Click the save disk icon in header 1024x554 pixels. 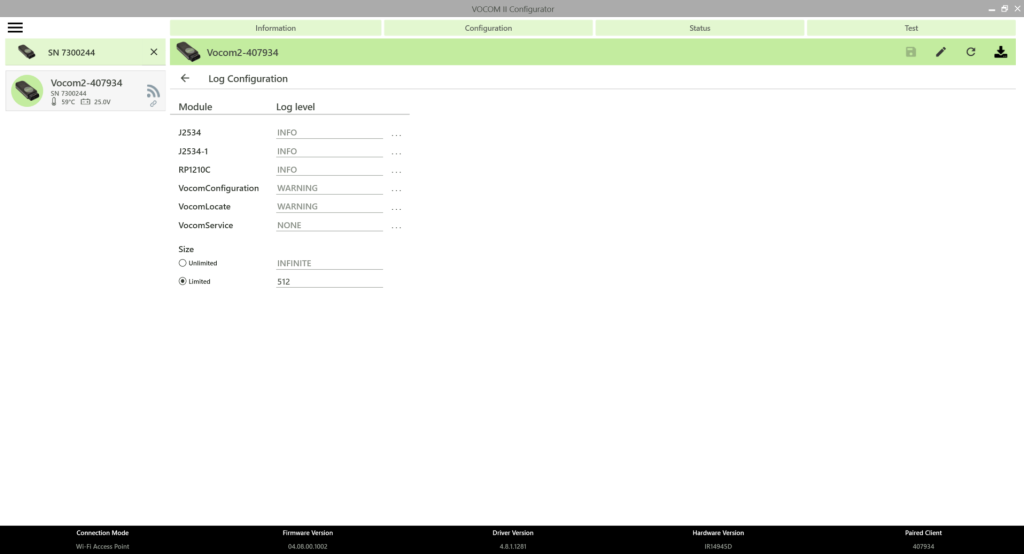coord(910,52)
